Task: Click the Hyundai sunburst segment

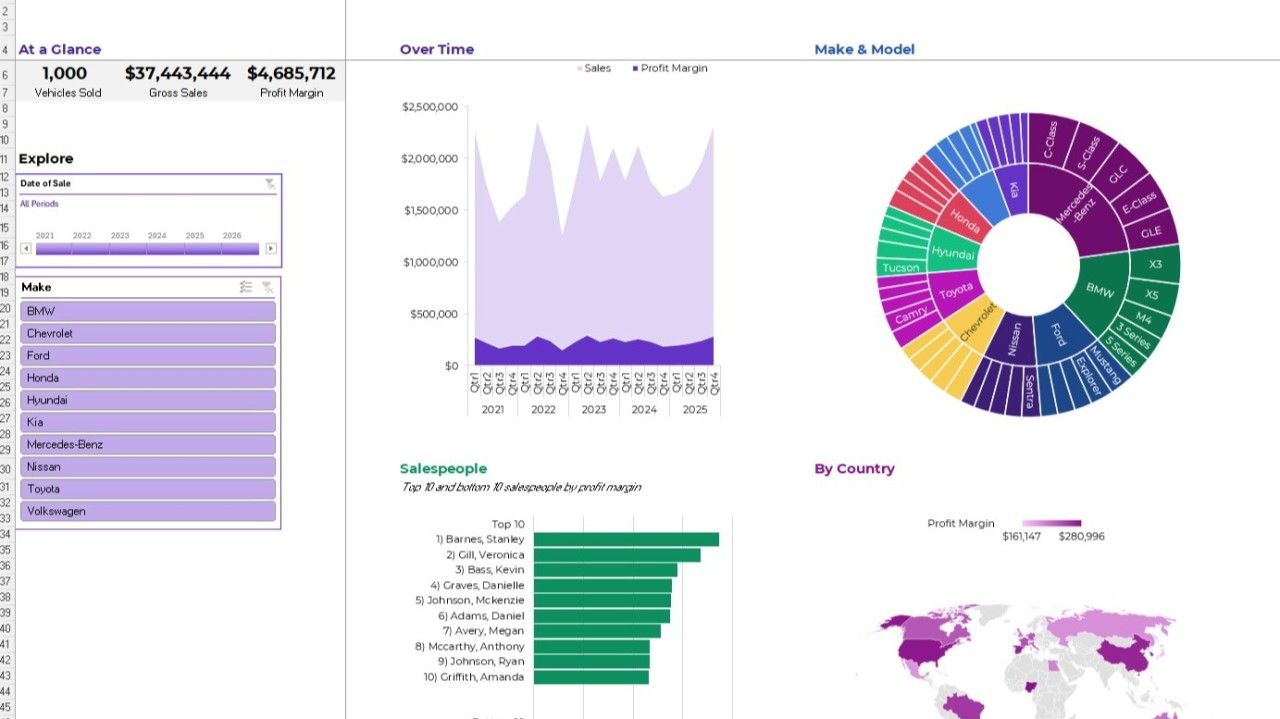Action: (952, 253)
